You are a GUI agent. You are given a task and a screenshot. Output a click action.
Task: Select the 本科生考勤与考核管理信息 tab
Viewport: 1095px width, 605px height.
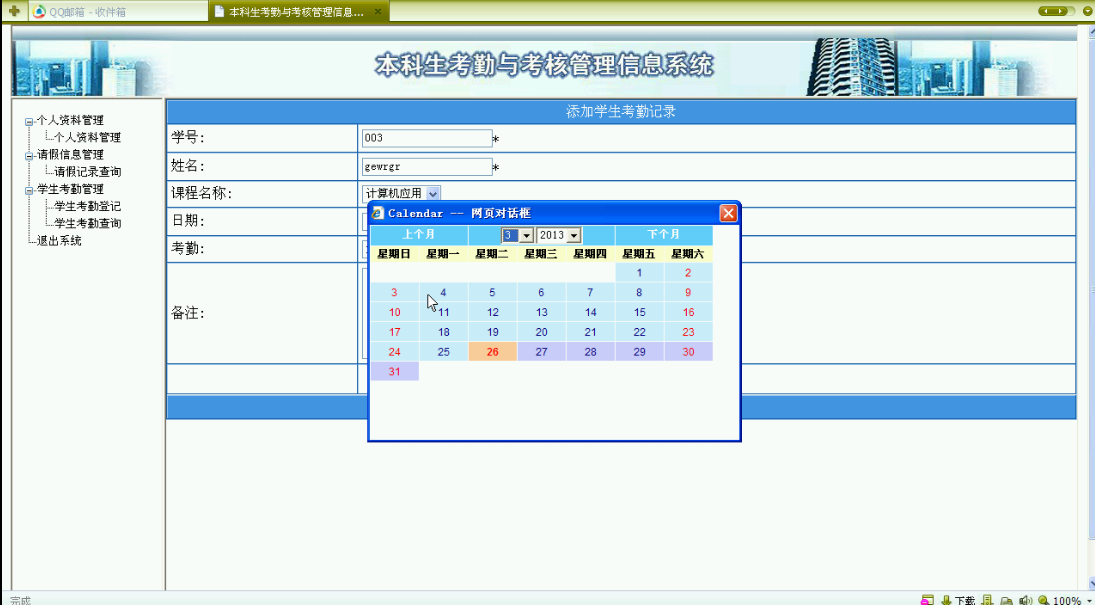click(x=299, y=11)
